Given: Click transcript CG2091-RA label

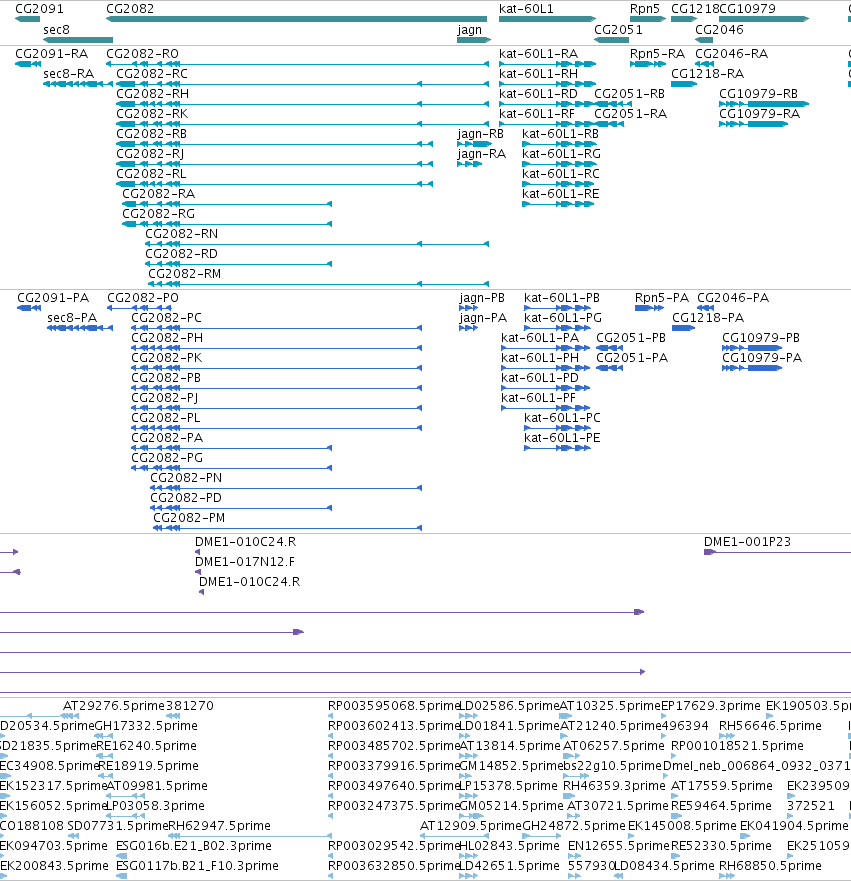Looking at the screenshot, I should 52,54.
